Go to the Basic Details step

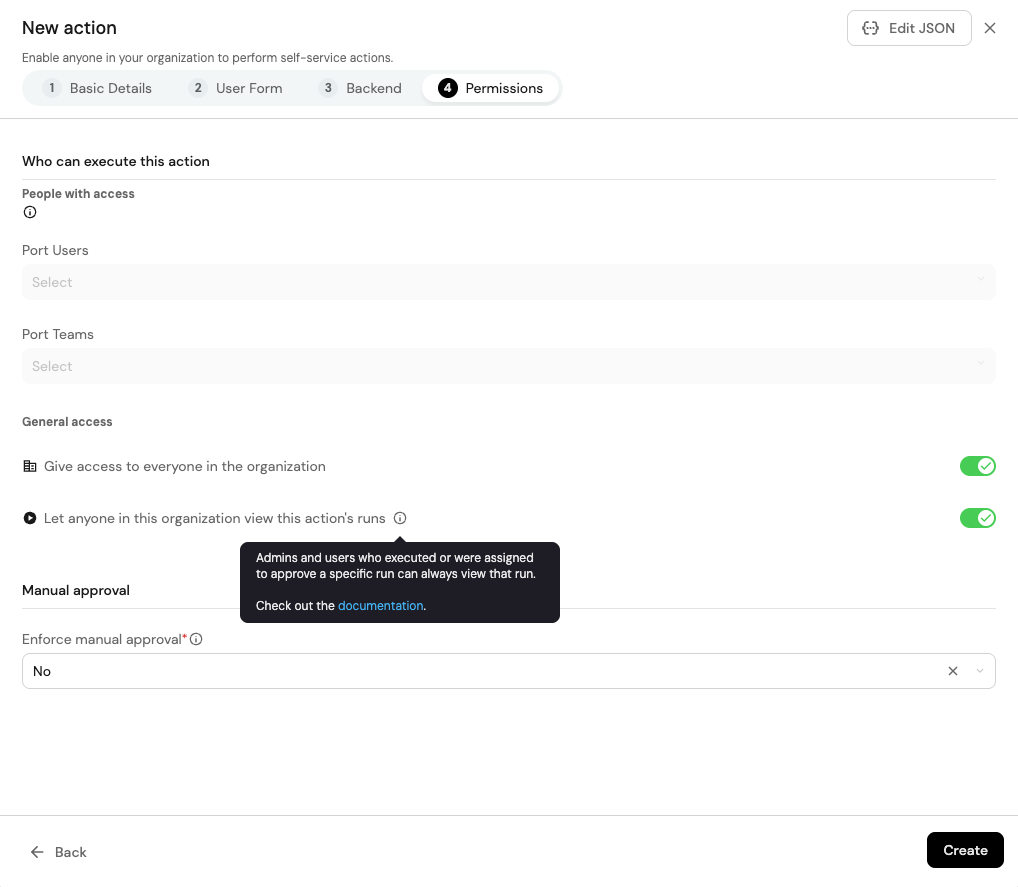98,88
